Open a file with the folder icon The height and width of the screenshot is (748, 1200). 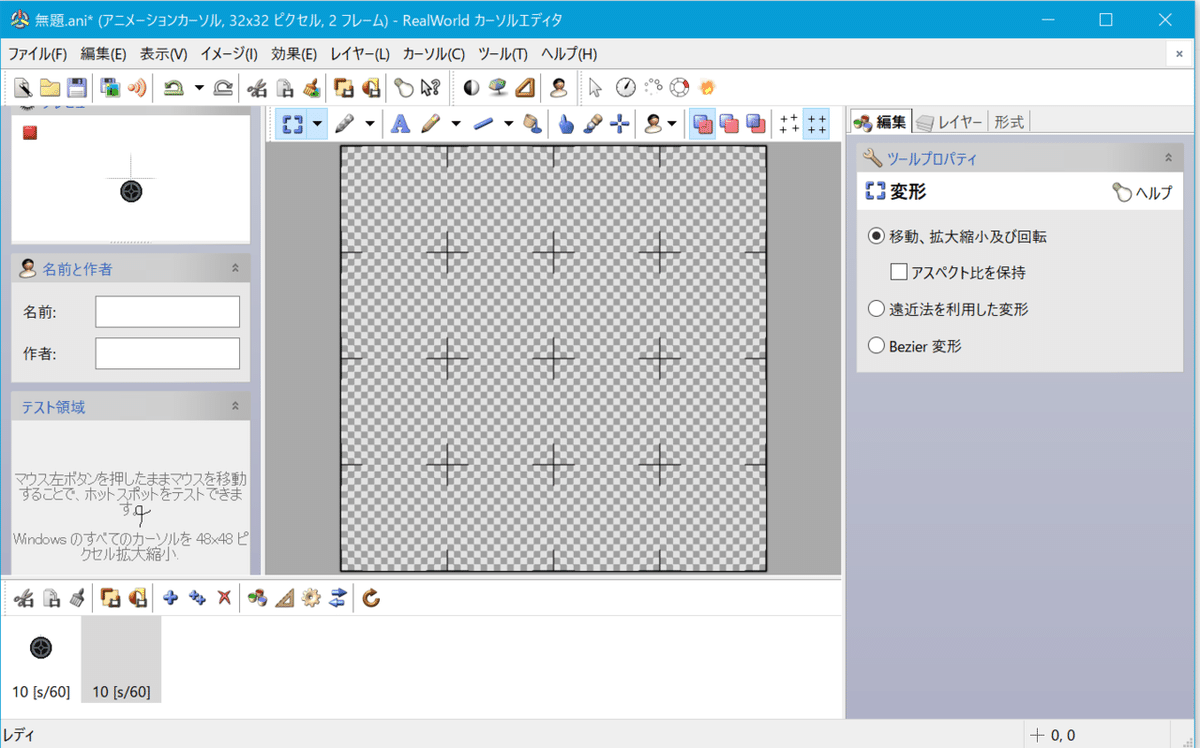50,87
